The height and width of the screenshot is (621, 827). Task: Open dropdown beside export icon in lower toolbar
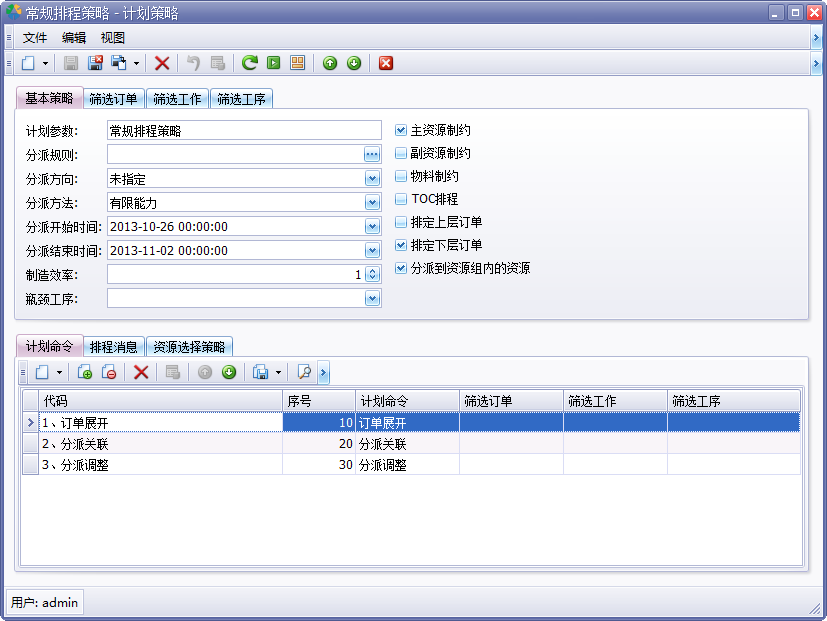click(x=278, y=372)
